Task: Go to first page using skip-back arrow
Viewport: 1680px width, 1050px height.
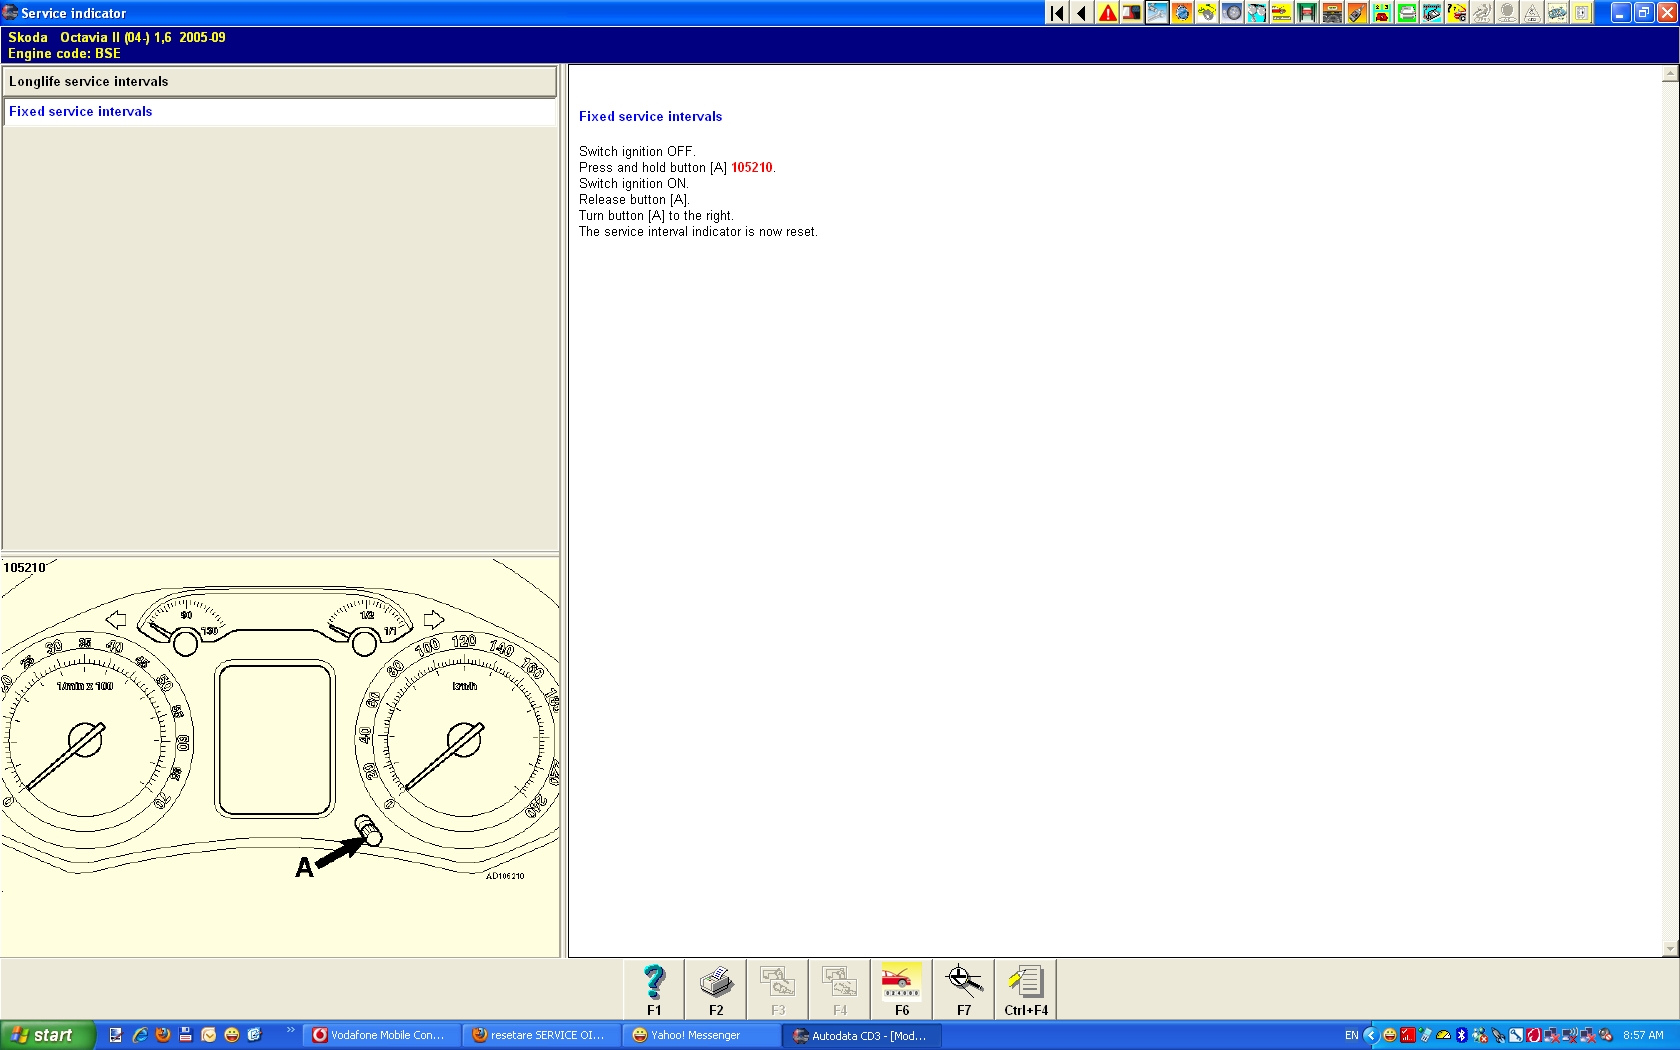Action: click(1057, 13)
